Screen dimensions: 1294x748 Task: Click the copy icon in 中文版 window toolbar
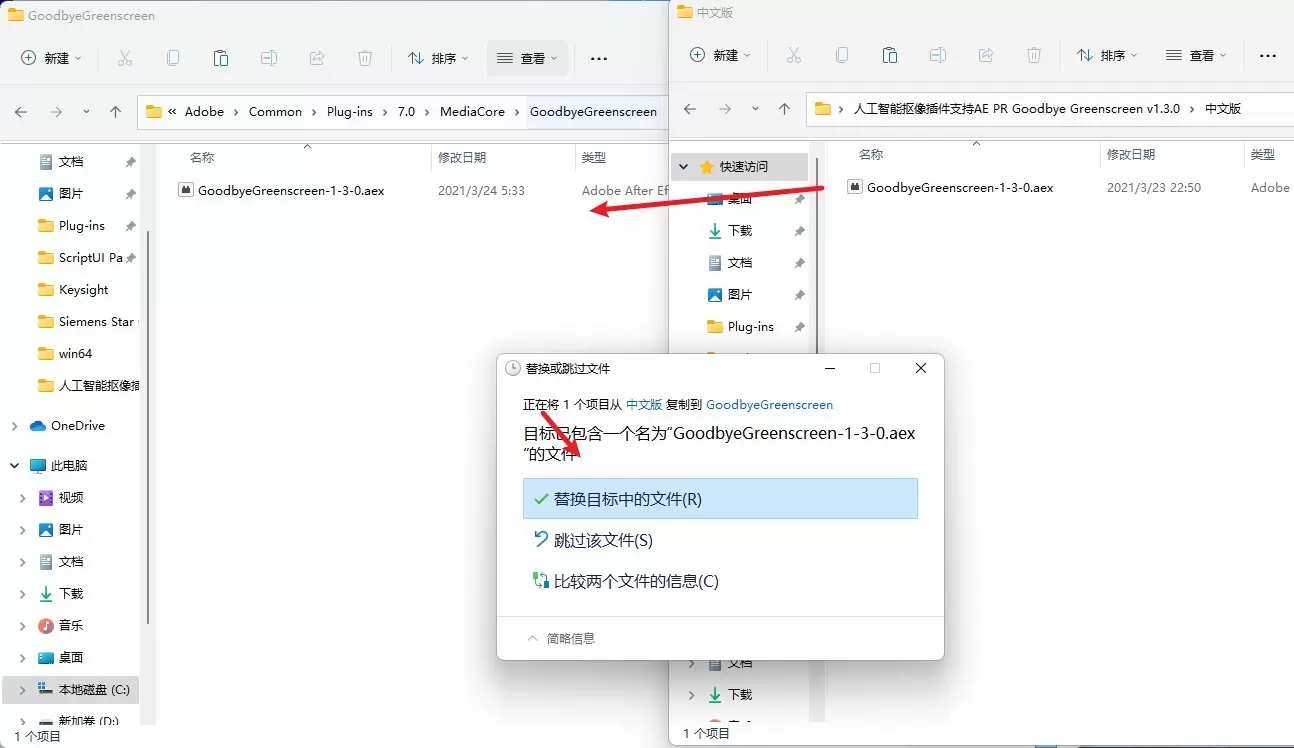842,55
